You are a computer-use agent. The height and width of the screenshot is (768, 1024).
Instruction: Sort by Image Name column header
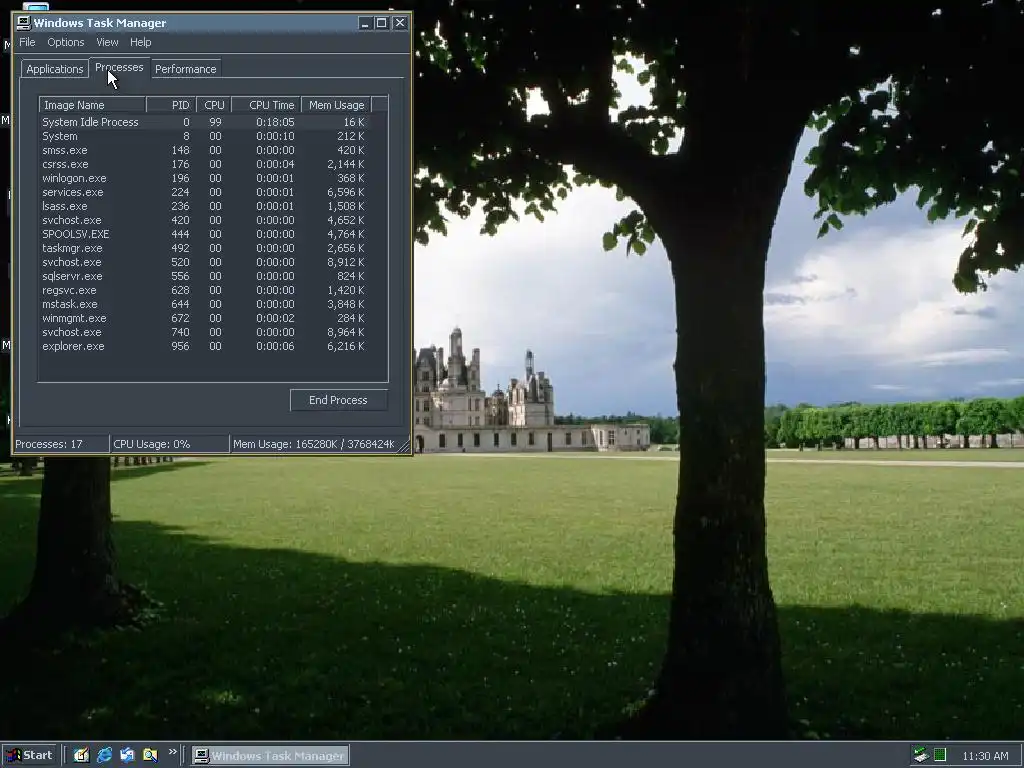tap(92, 104)
